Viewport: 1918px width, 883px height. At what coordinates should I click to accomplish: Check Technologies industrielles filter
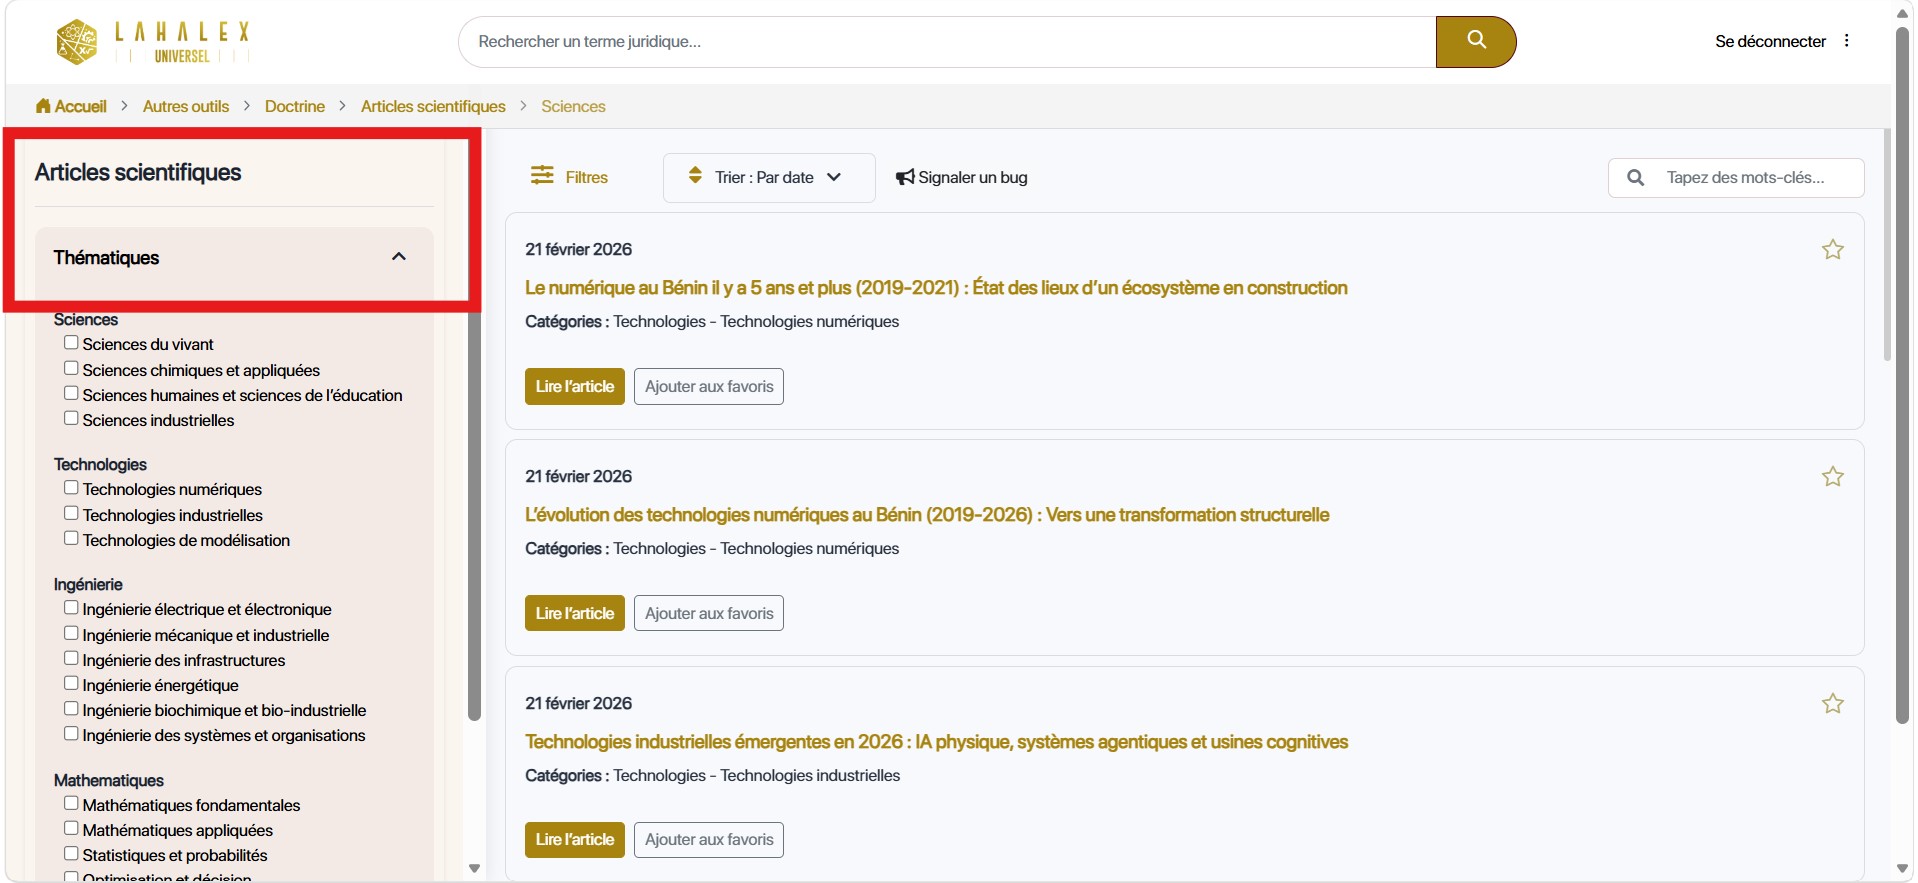pos(71,514)
